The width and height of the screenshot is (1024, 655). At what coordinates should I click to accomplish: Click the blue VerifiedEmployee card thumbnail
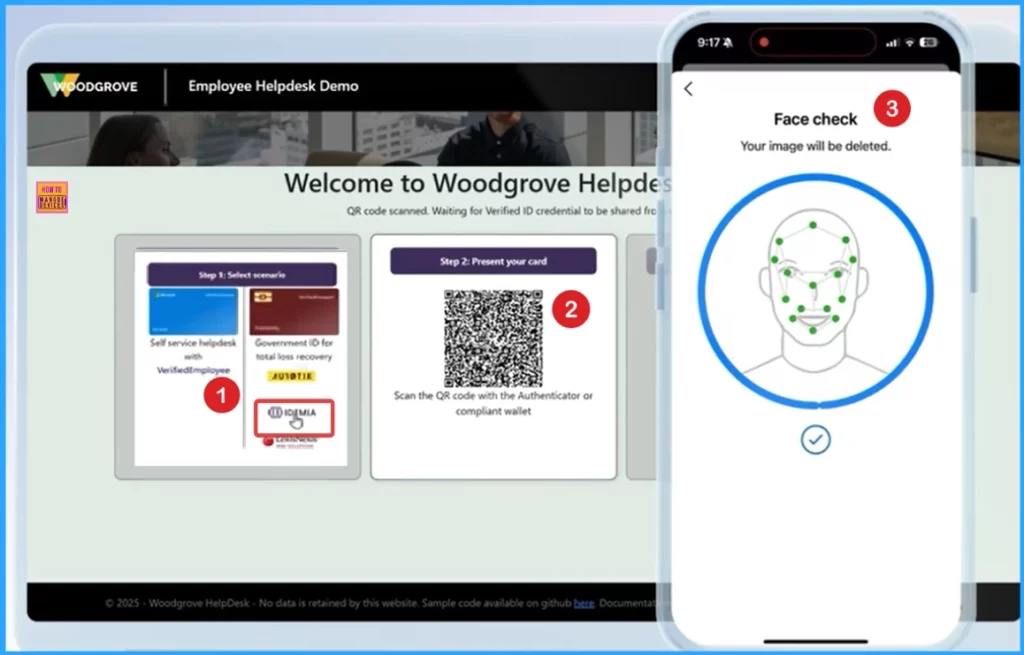tap(193, 312)
